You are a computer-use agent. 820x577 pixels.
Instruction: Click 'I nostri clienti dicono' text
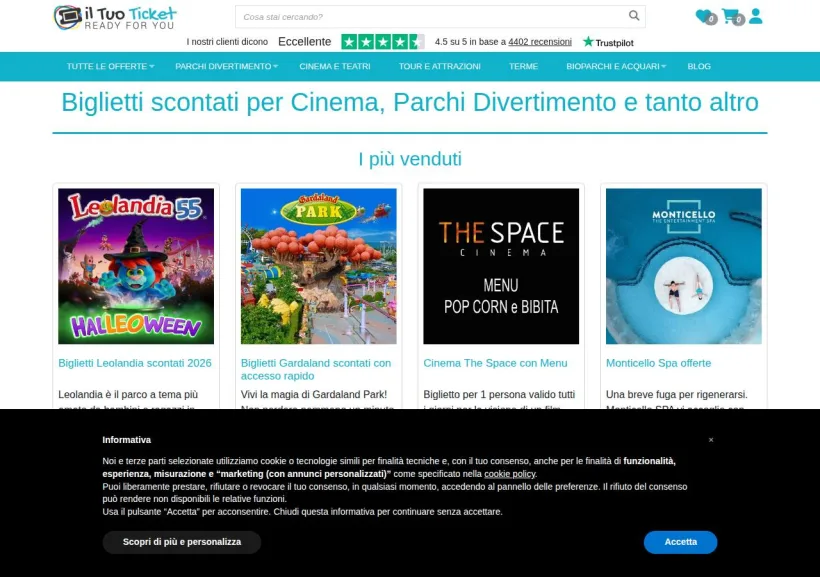point(227,42)
